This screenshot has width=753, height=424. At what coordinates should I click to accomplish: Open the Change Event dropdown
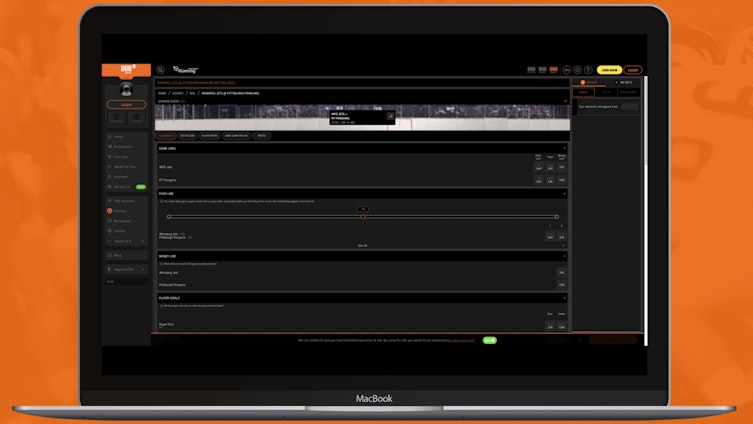coord(172,101)
